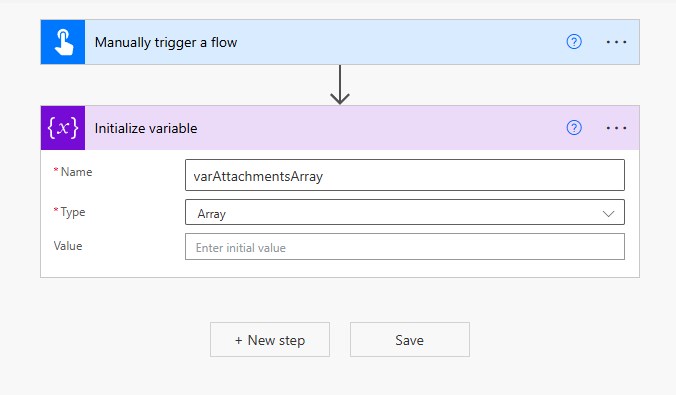Collapse the Initialize variable card title
Viewport: 676px width, 395px height.
point(146,129)
